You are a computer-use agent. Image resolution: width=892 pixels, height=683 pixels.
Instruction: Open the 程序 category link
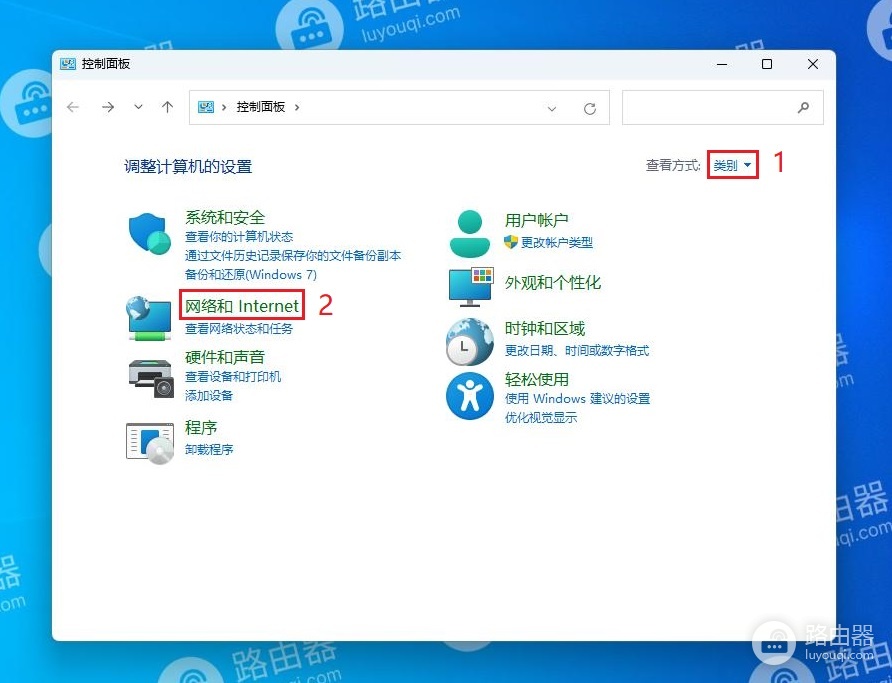pos(201,428)
